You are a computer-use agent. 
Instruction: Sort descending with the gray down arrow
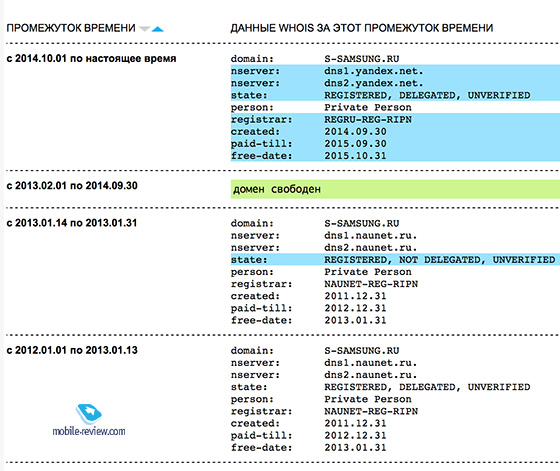click(144, 29)
